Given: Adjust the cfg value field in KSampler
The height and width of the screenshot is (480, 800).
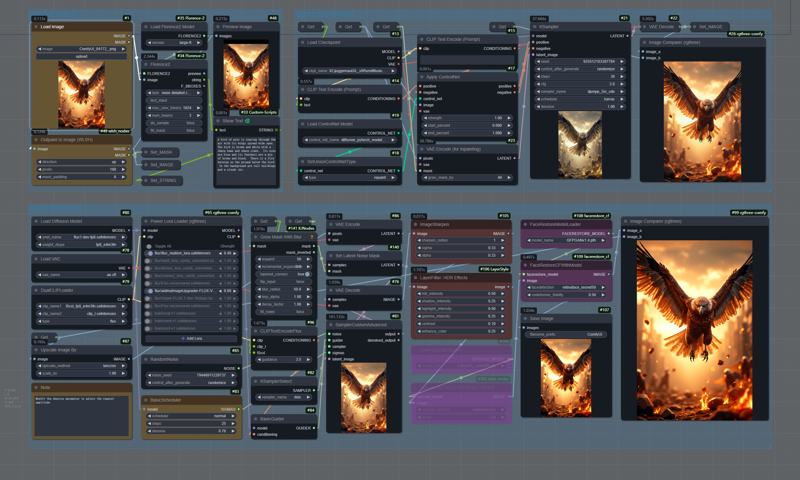Looking at the screenshot, I should (580, 84).
